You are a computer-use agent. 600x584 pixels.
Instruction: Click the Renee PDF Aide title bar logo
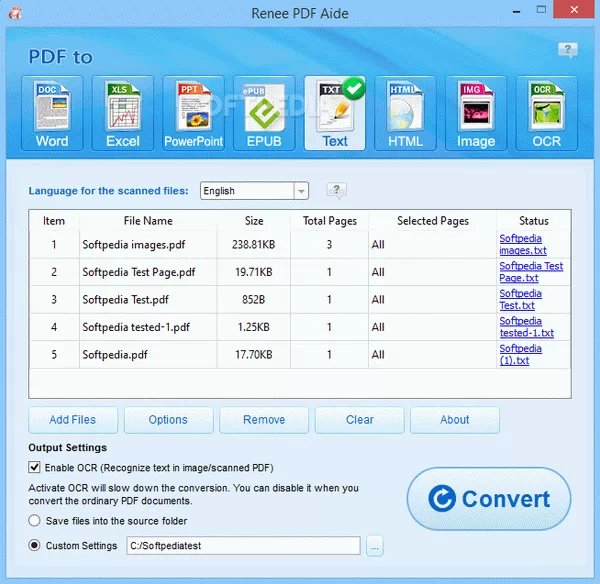click(x=15, y=13)
